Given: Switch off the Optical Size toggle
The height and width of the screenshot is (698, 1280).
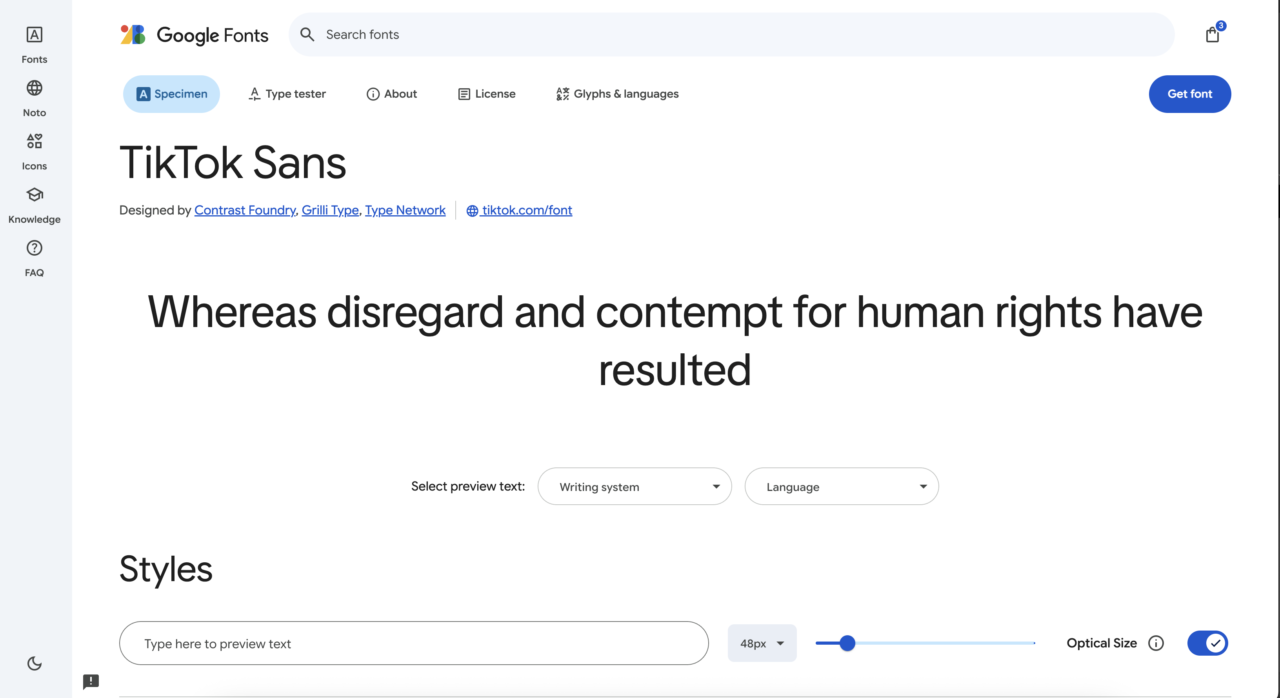Looking at the screenshot, I should click(x=1208, y=643).
